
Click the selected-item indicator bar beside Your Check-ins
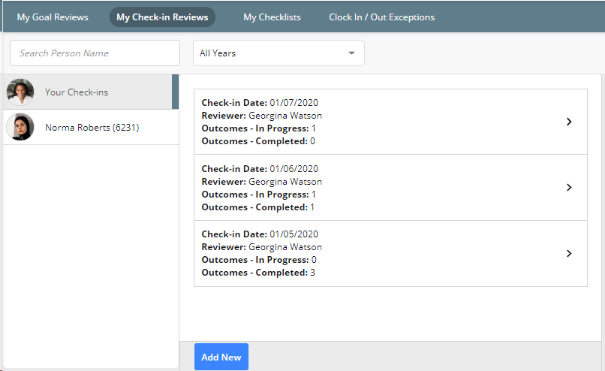click(x=175, y=92)
